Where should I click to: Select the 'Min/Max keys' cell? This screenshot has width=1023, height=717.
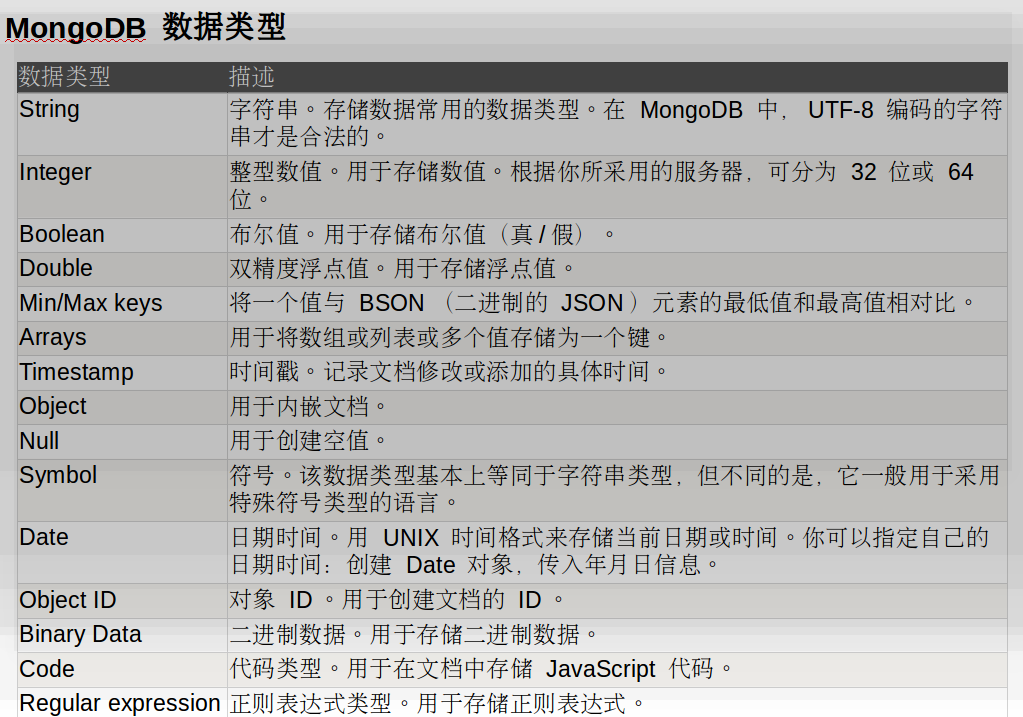point(122,303)
